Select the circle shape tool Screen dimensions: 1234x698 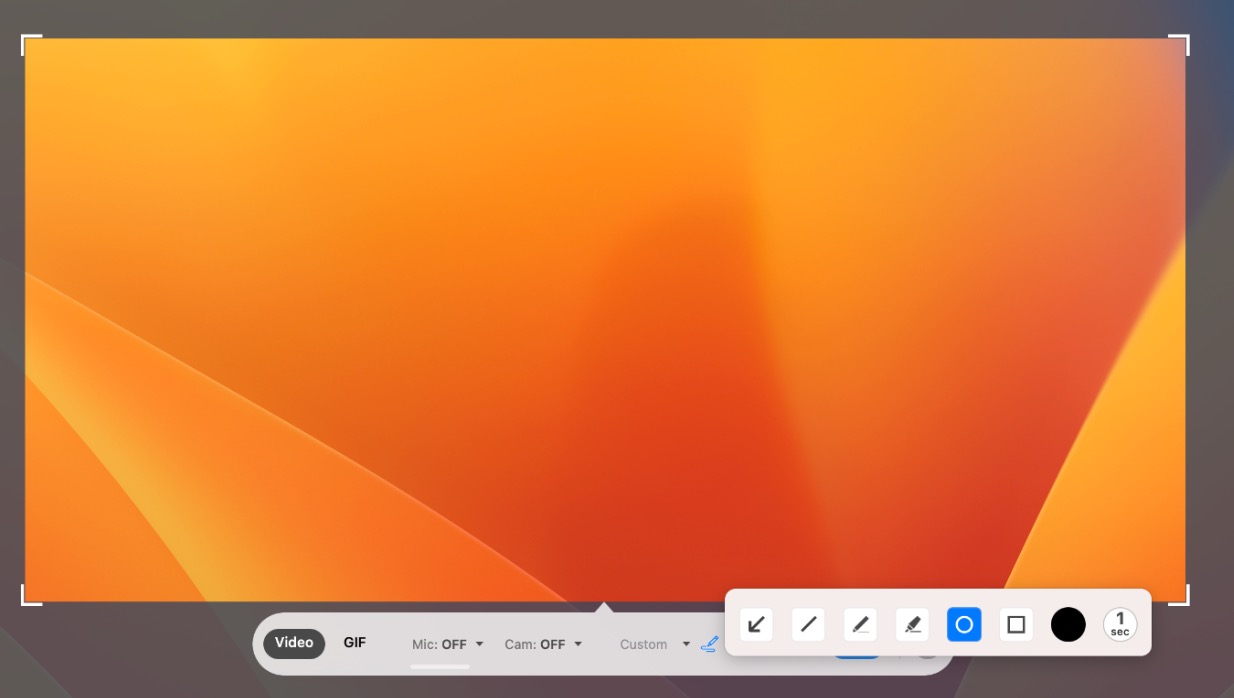[964, 625]
